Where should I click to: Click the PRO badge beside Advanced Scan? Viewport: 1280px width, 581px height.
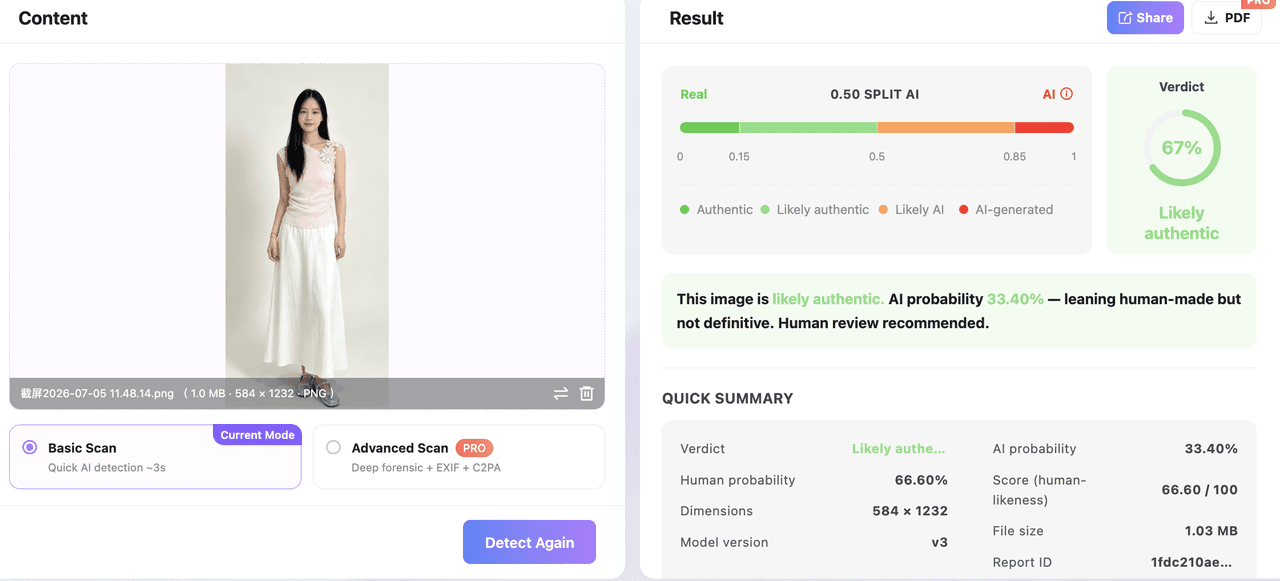point(474,448)
